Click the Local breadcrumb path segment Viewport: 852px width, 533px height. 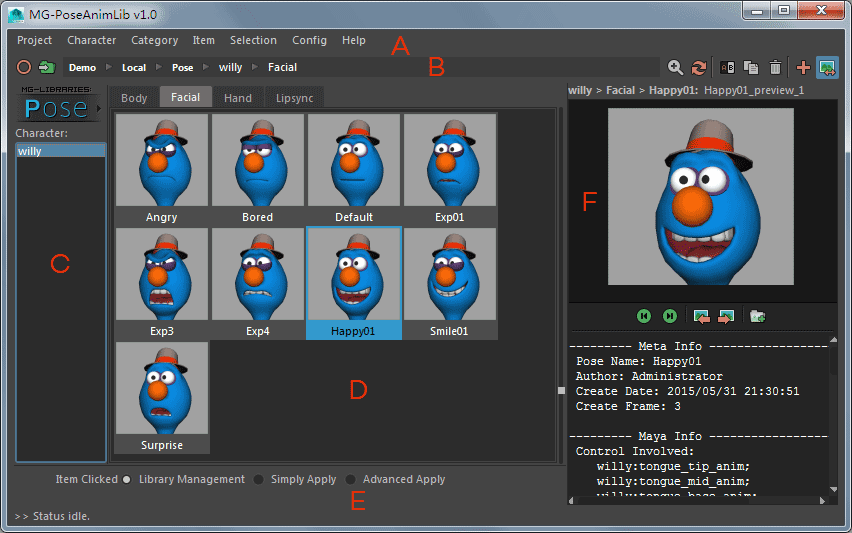tap(133, 68)
